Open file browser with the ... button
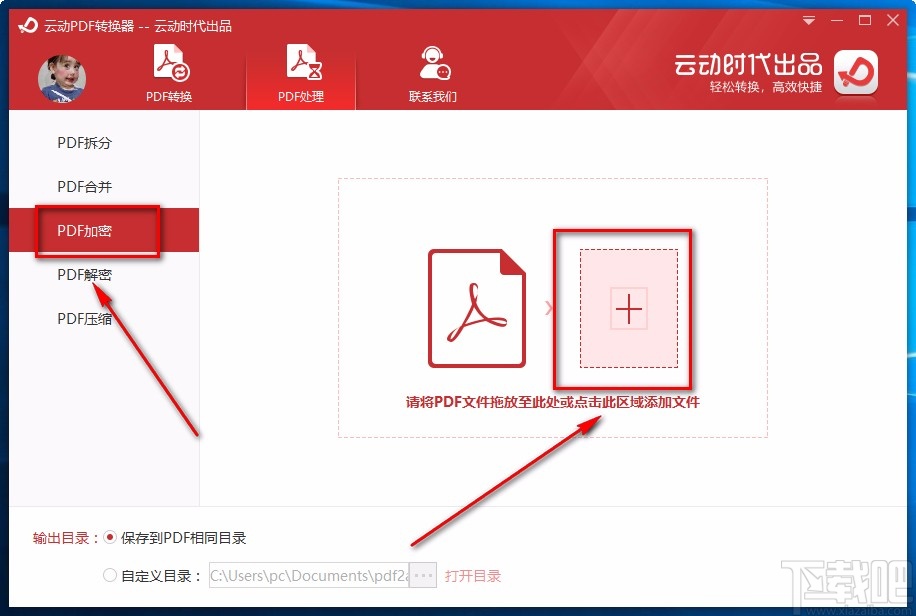Image resolution: width=916 pixels, height=616 pixels. [423, 575]
